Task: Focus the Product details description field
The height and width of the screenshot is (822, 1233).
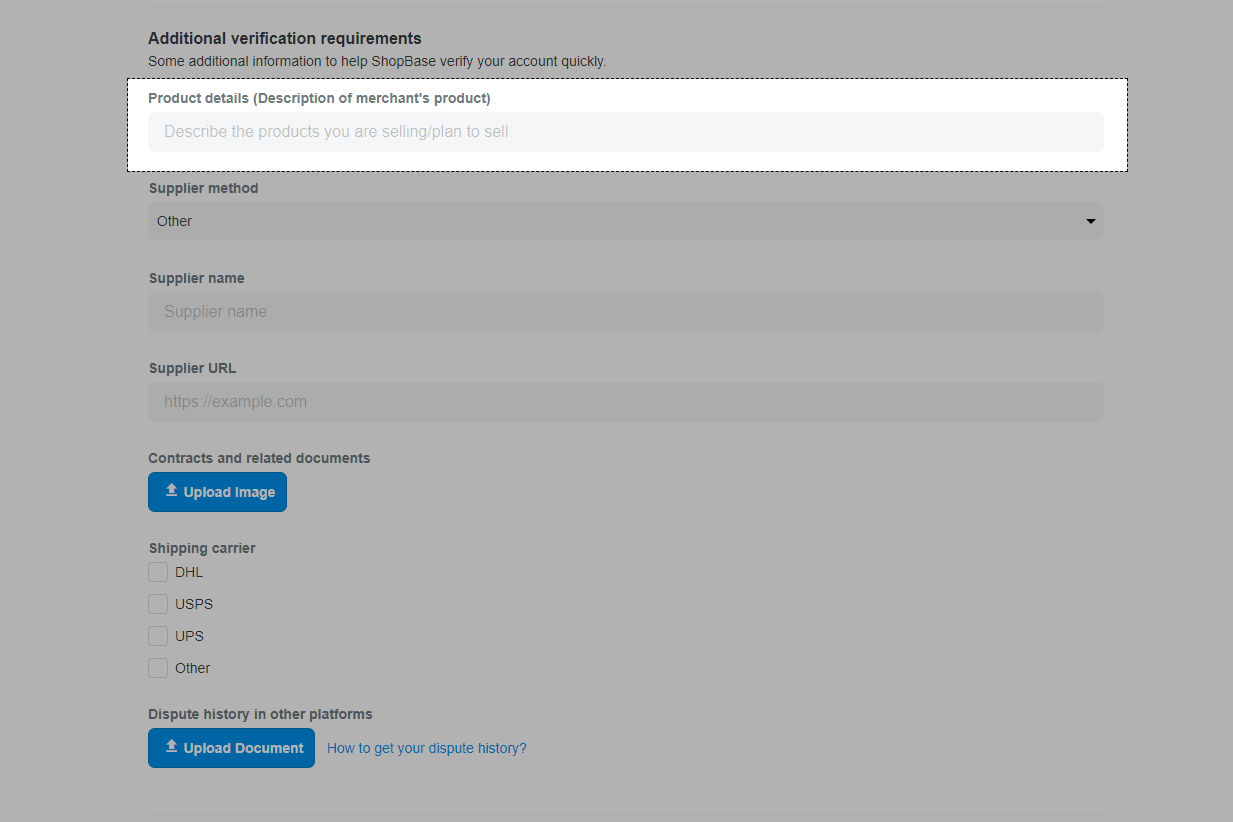Action: point(625,132)
